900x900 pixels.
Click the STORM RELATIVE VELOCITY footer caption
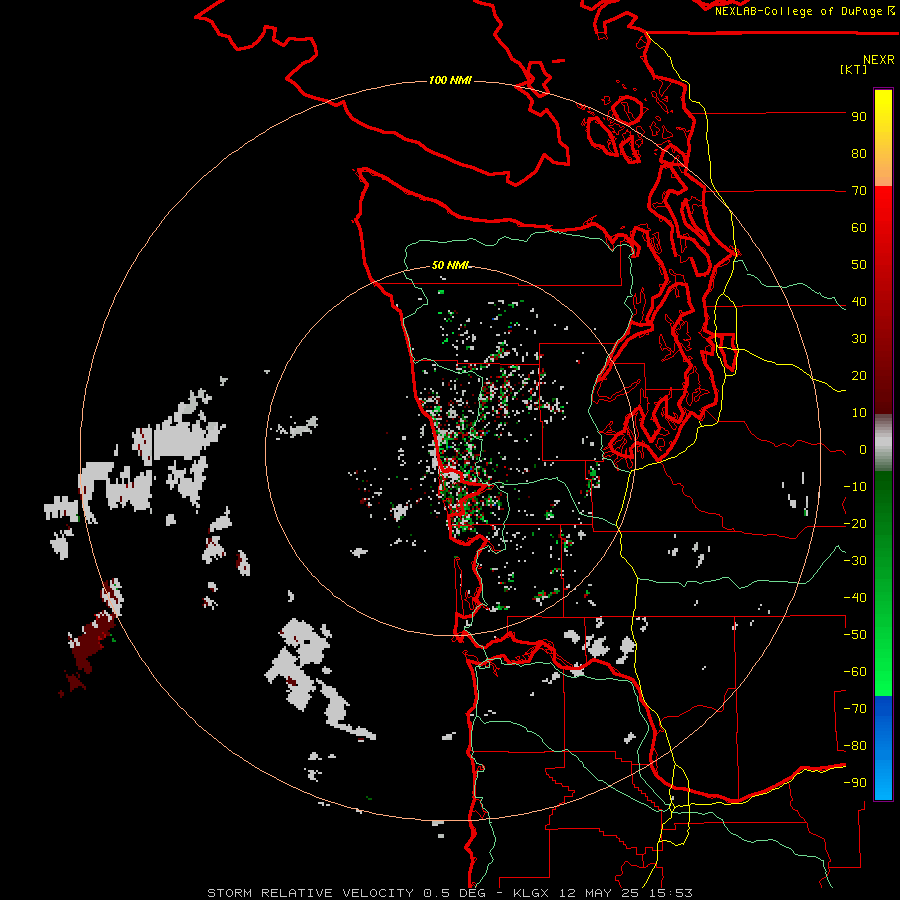click(450, 893)
